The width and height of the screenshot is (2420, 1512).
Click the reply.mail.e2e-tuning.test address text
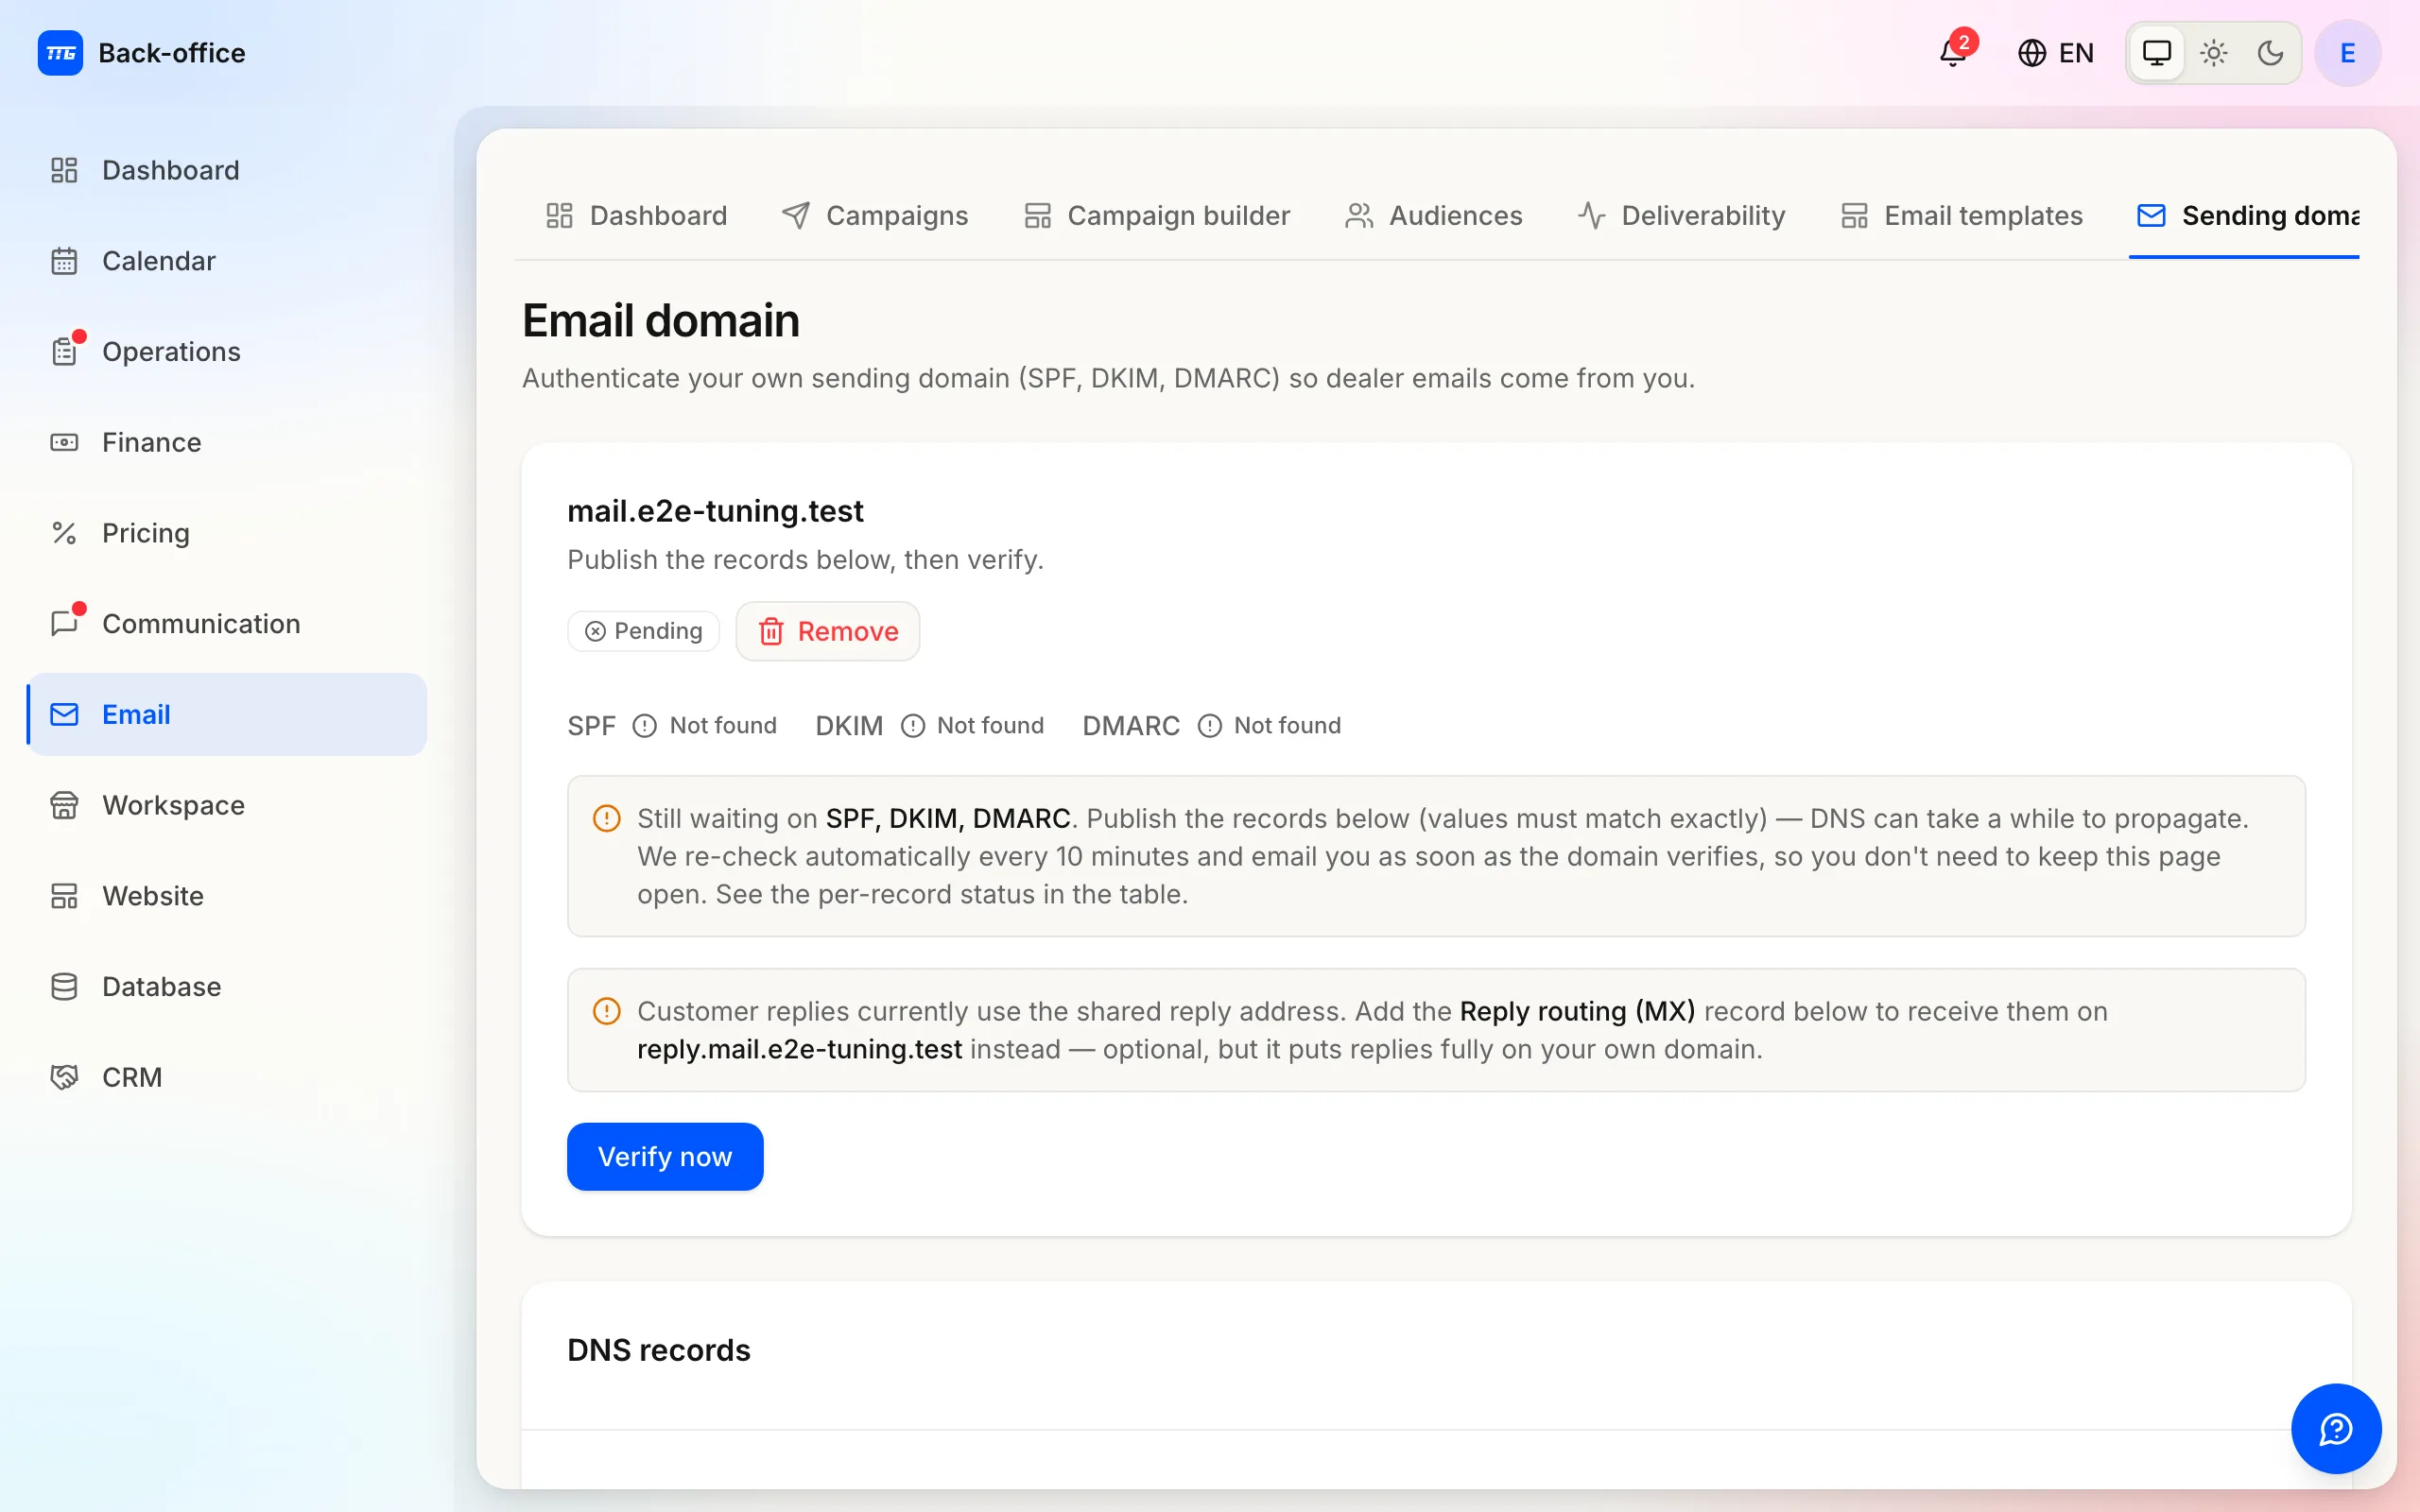pyautogui.click(x=800, y=1050)
